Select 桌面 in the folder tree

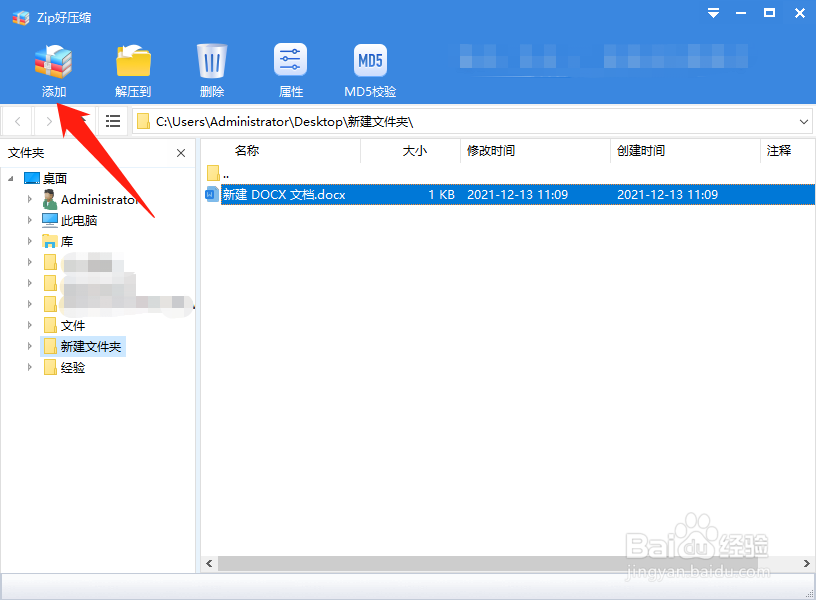[x=55, y=178]
